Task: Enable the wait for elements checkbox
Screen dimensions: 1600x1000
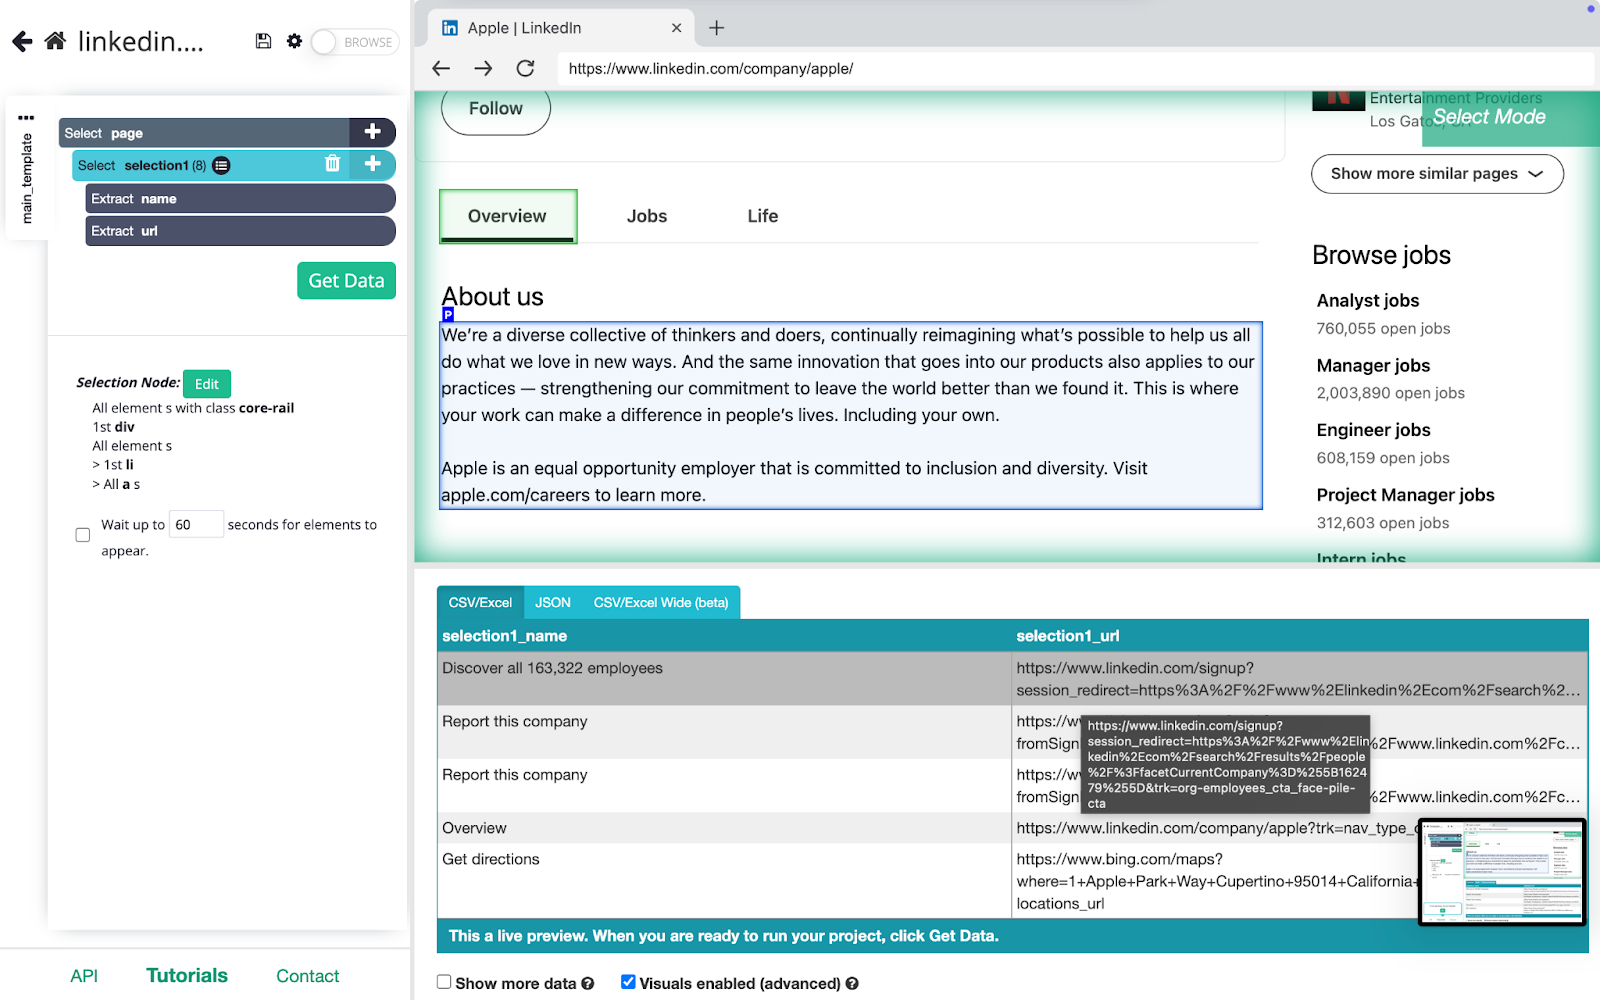Action: tap(83, 535)
